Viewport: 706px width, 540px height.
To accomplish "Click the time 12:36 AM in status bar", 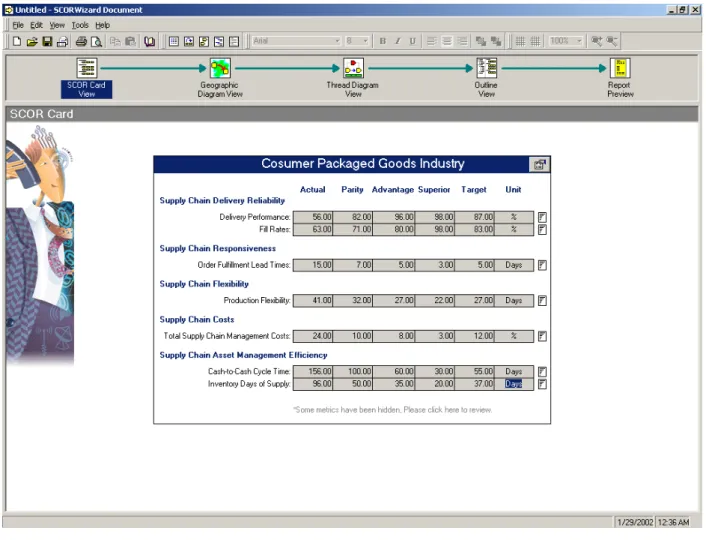I will pyautogui.click(x=674, y=522).
